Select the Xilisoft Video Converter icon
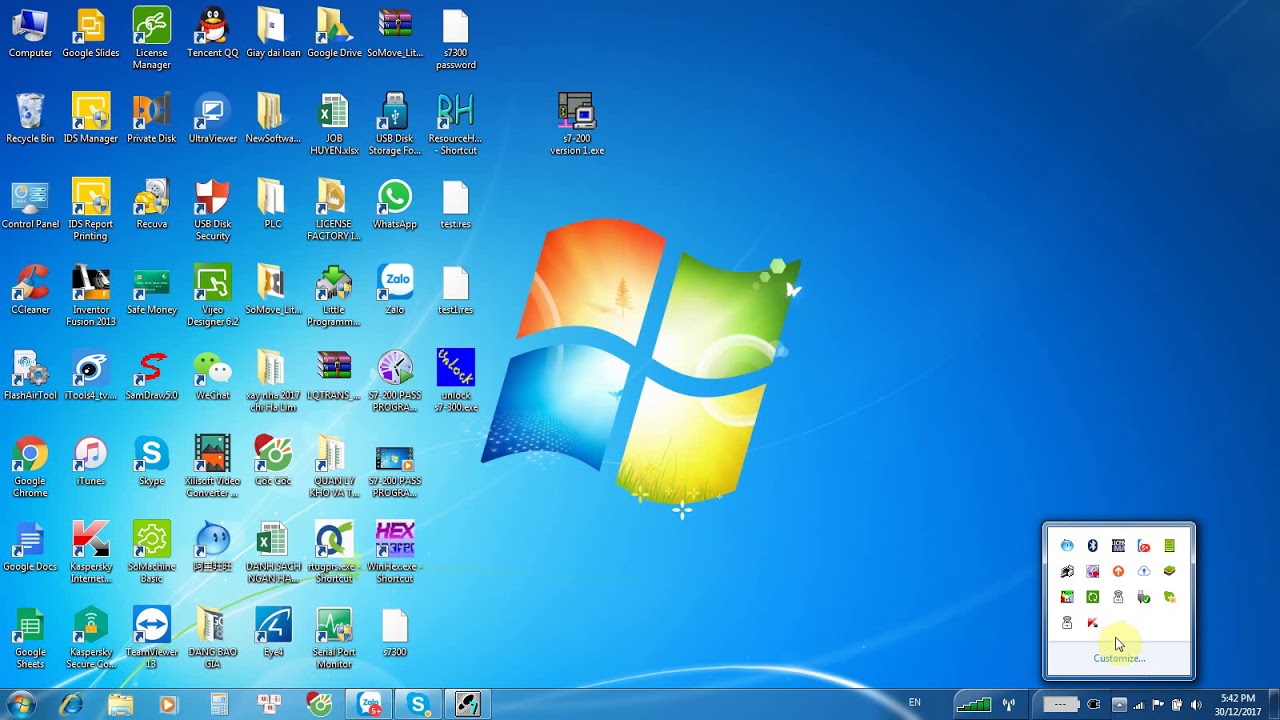Viewport: 1280px width, 720px height. coord(212,467)
